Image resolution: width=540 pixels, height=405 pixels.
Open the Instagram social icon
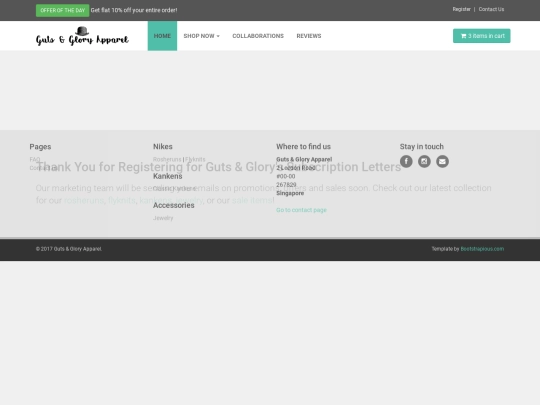click(x=424, y=161)
